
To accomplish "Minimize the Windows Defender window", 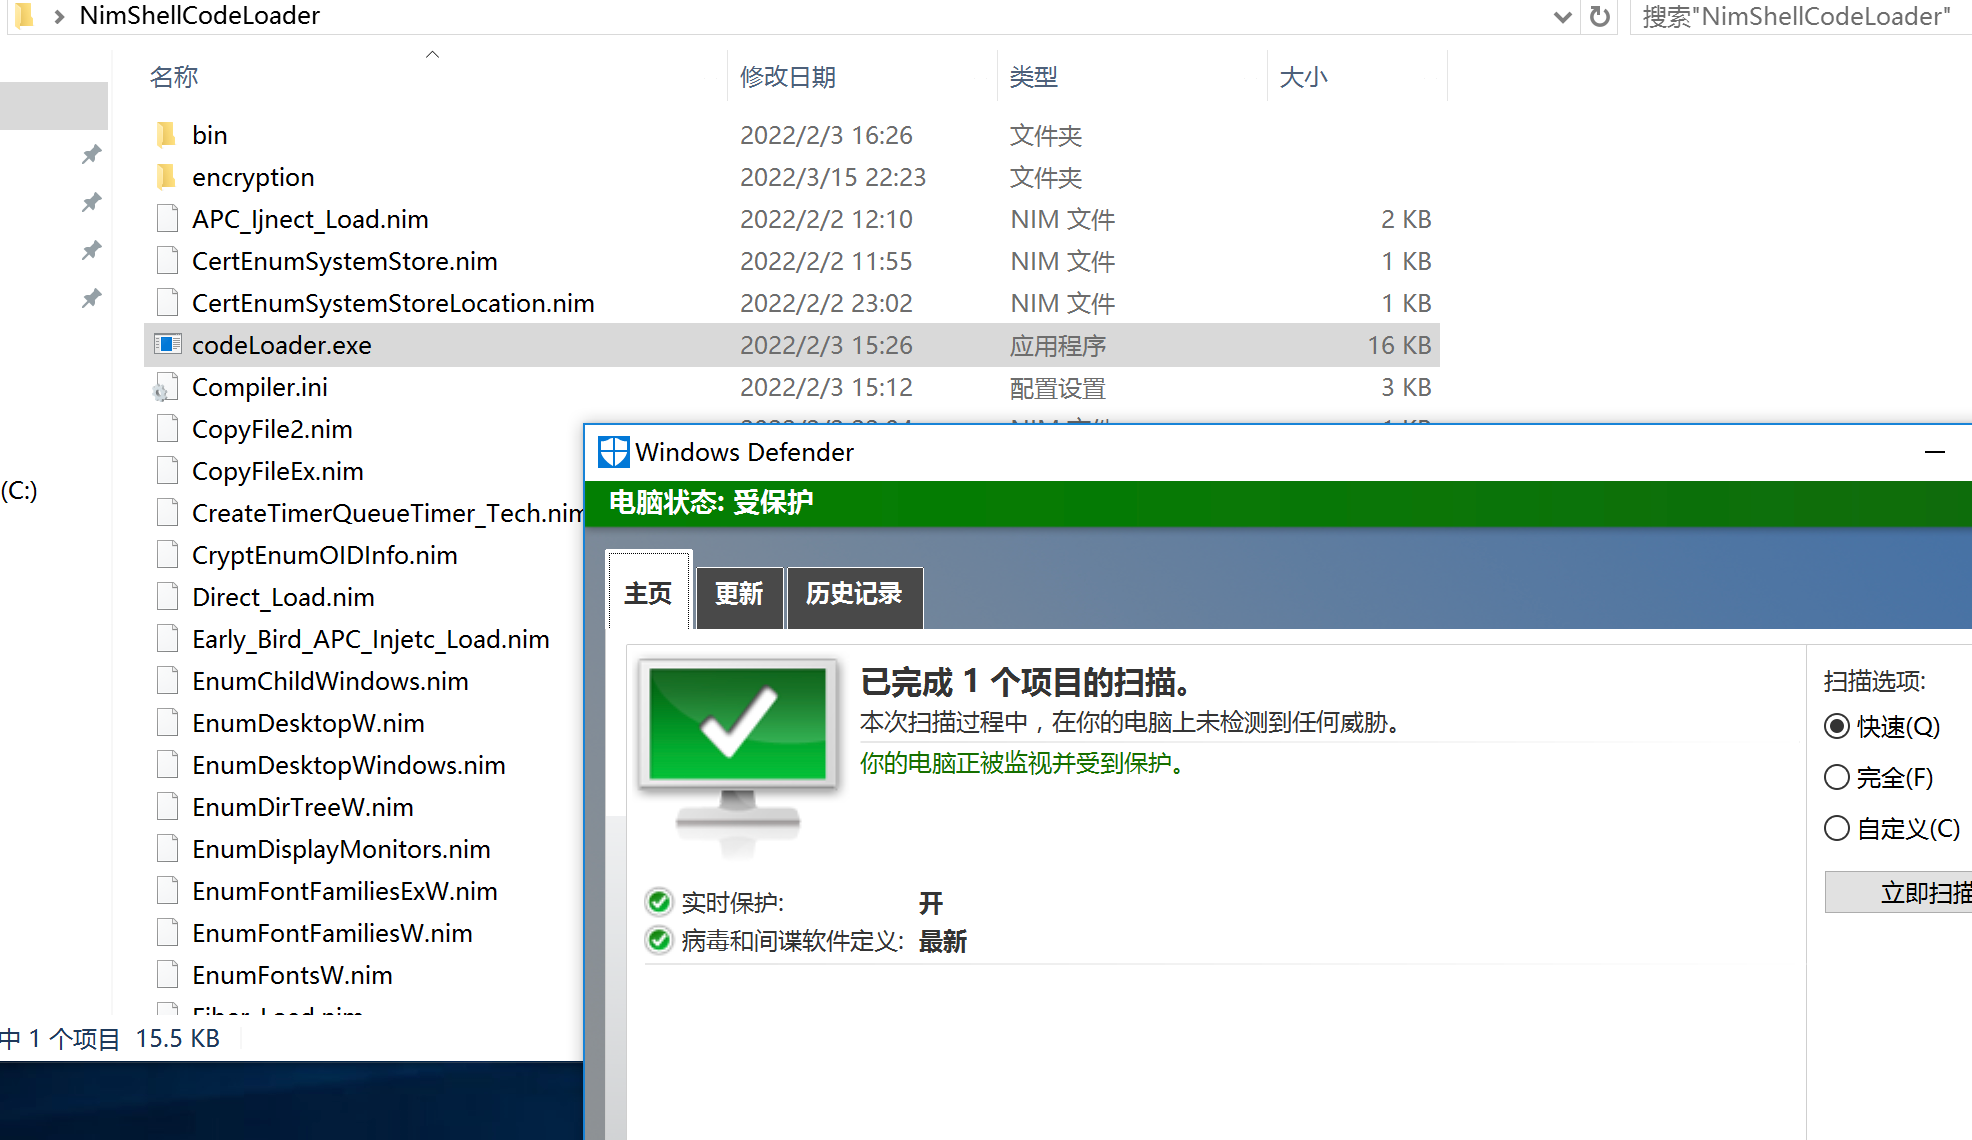I will point(1934,452).
